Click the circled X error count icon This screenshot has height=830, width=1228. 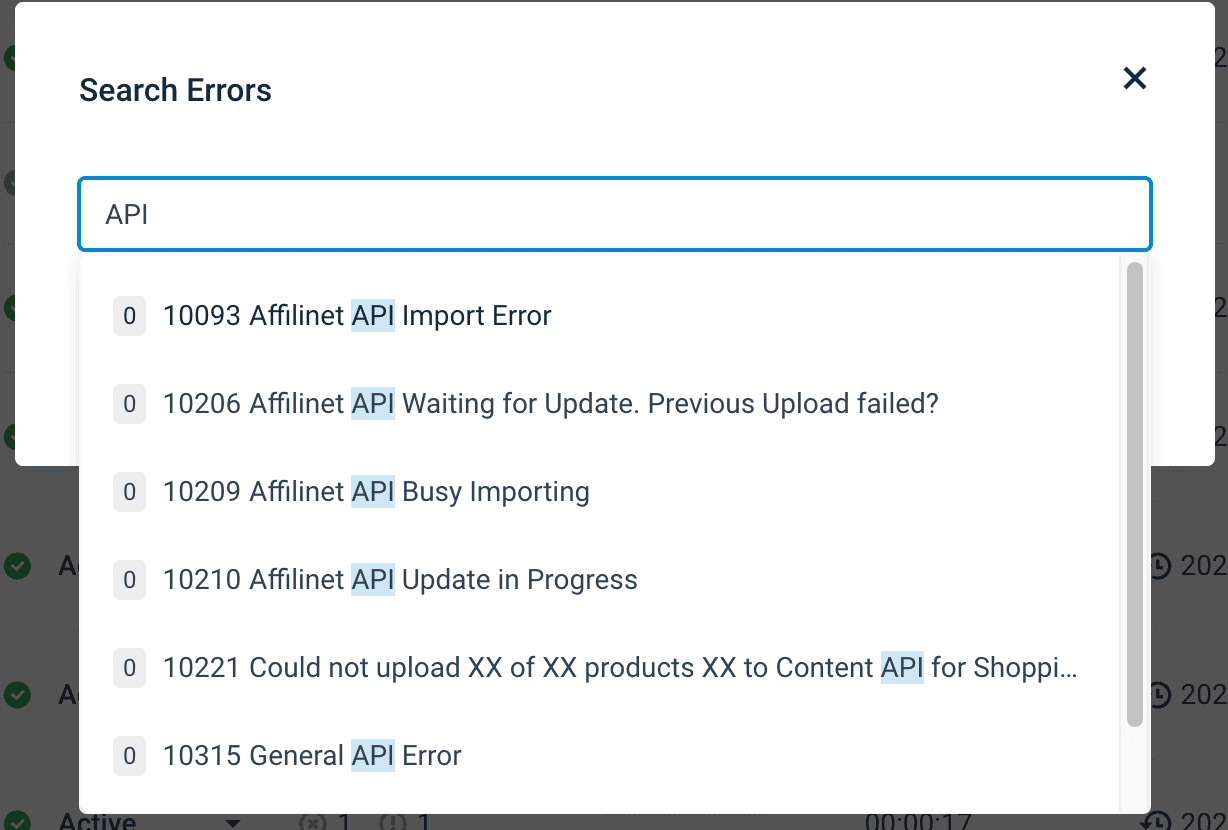pyautogui.click(x=313, y=823)
